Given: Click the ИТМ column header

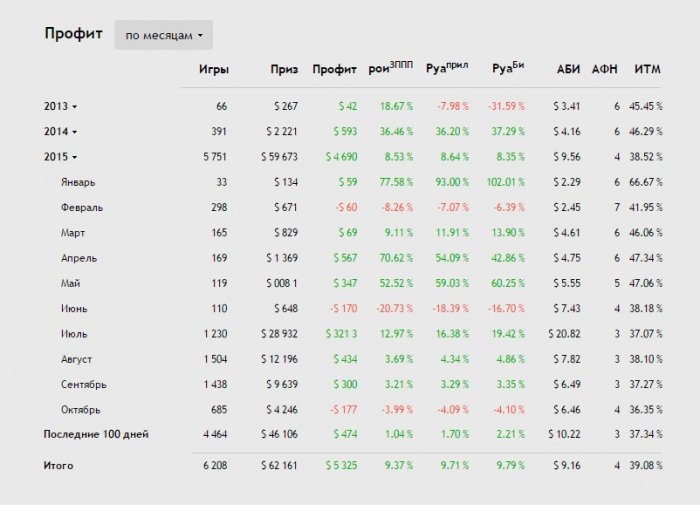Looking at the screenshot, I should (x=648, y=70).
